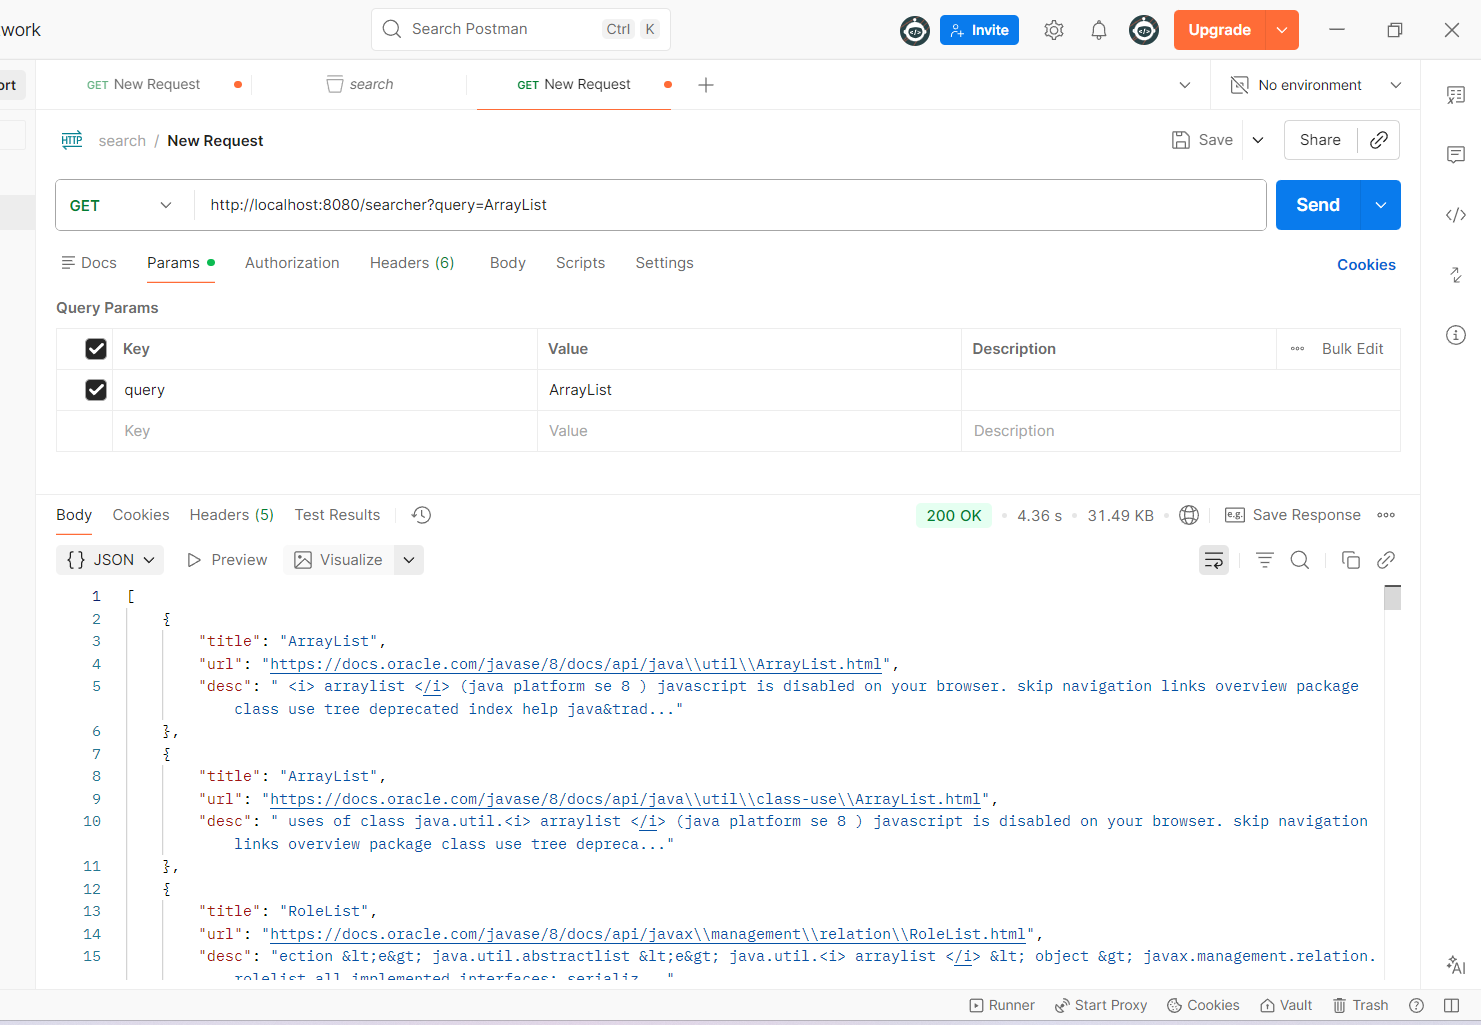This screenshot has width=1481, height=1025.
Task: Click the Invite button
Action: (x=979, y=30)
